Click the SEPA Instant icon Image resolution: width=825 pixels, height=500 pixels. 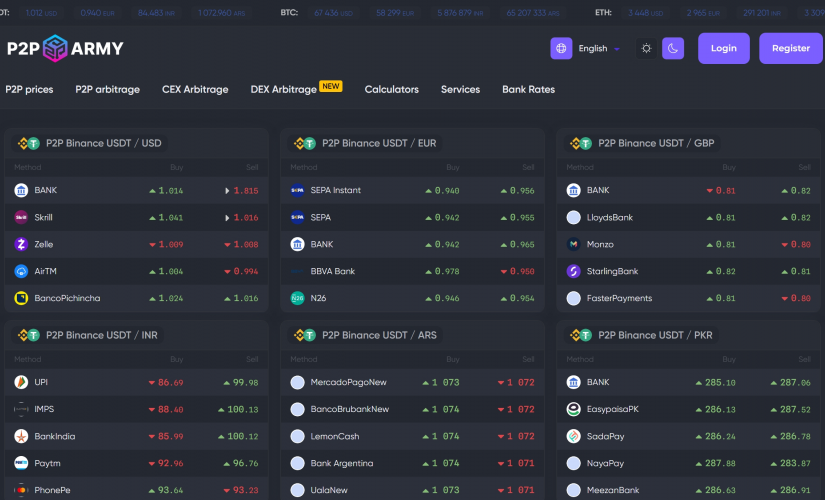[297, 190]
